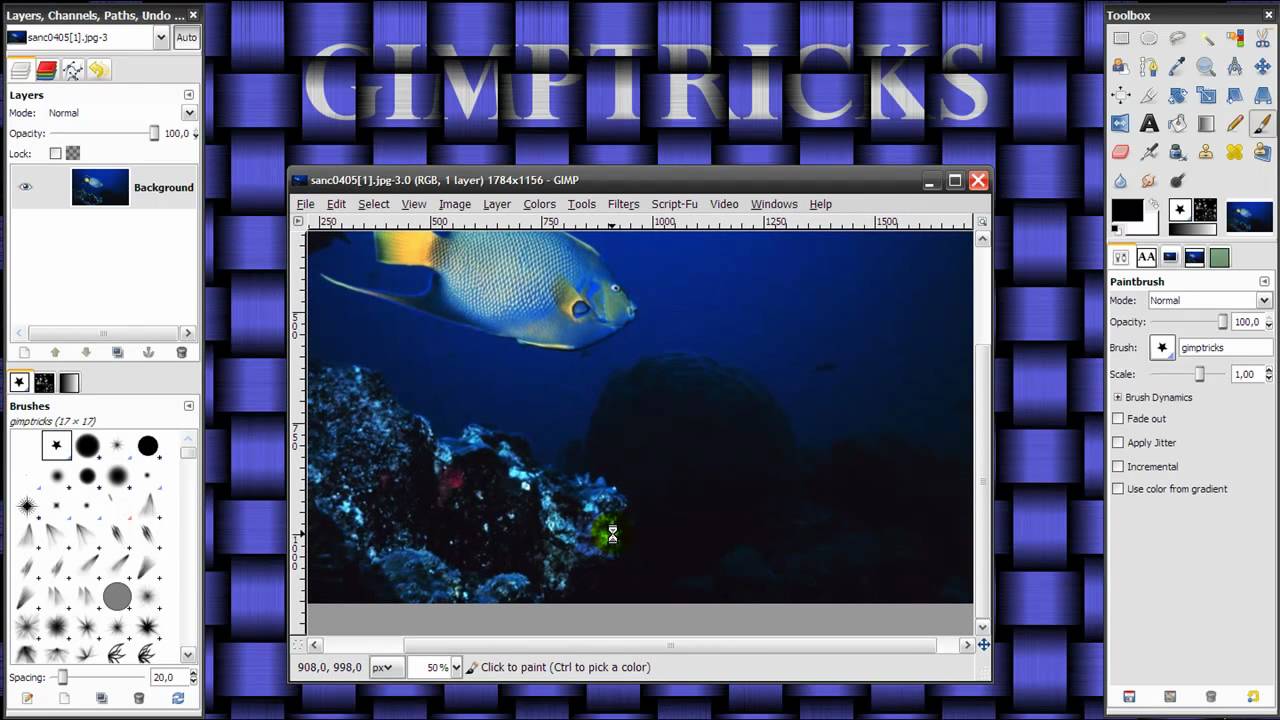1280x720 pixels.
Task: Select the Scissors Select tool
Action: pyautogui.click(x=1262, y=39)
